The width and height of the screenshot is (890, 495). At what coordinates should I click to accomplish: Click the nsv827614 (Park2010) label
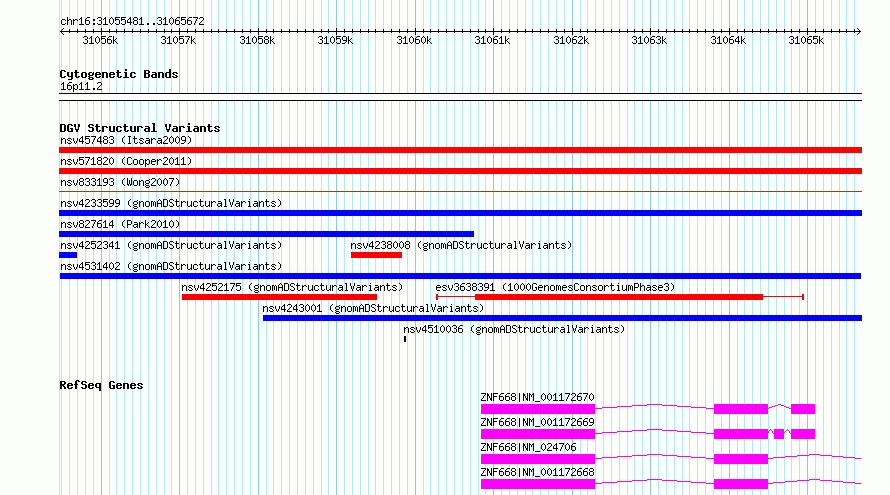[120, 224]
